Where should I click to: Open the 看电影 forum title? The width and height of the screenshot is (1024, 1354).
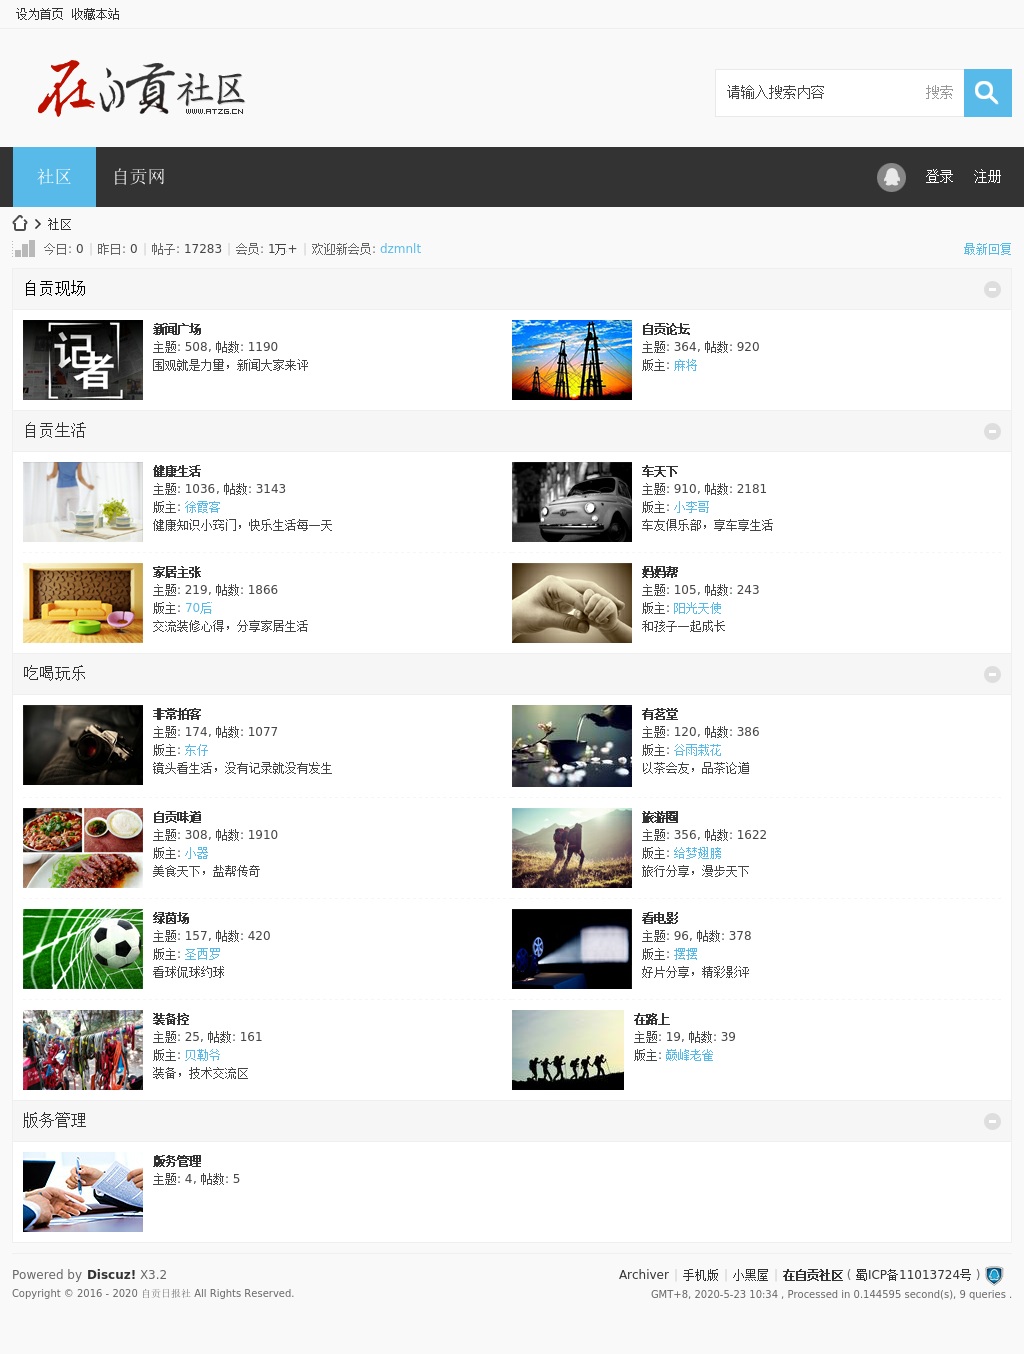click(x=660, y=918)
